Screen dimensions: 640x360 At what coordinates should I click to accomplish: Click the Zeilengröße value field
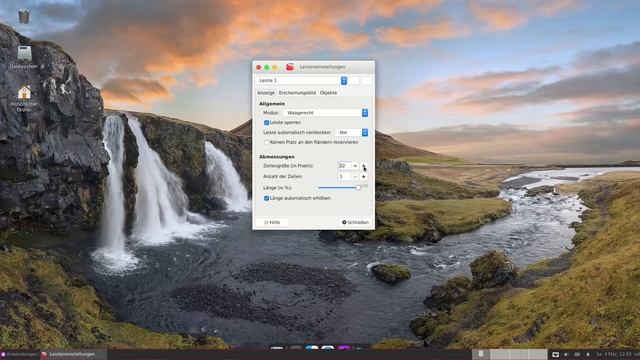(344, 166)
